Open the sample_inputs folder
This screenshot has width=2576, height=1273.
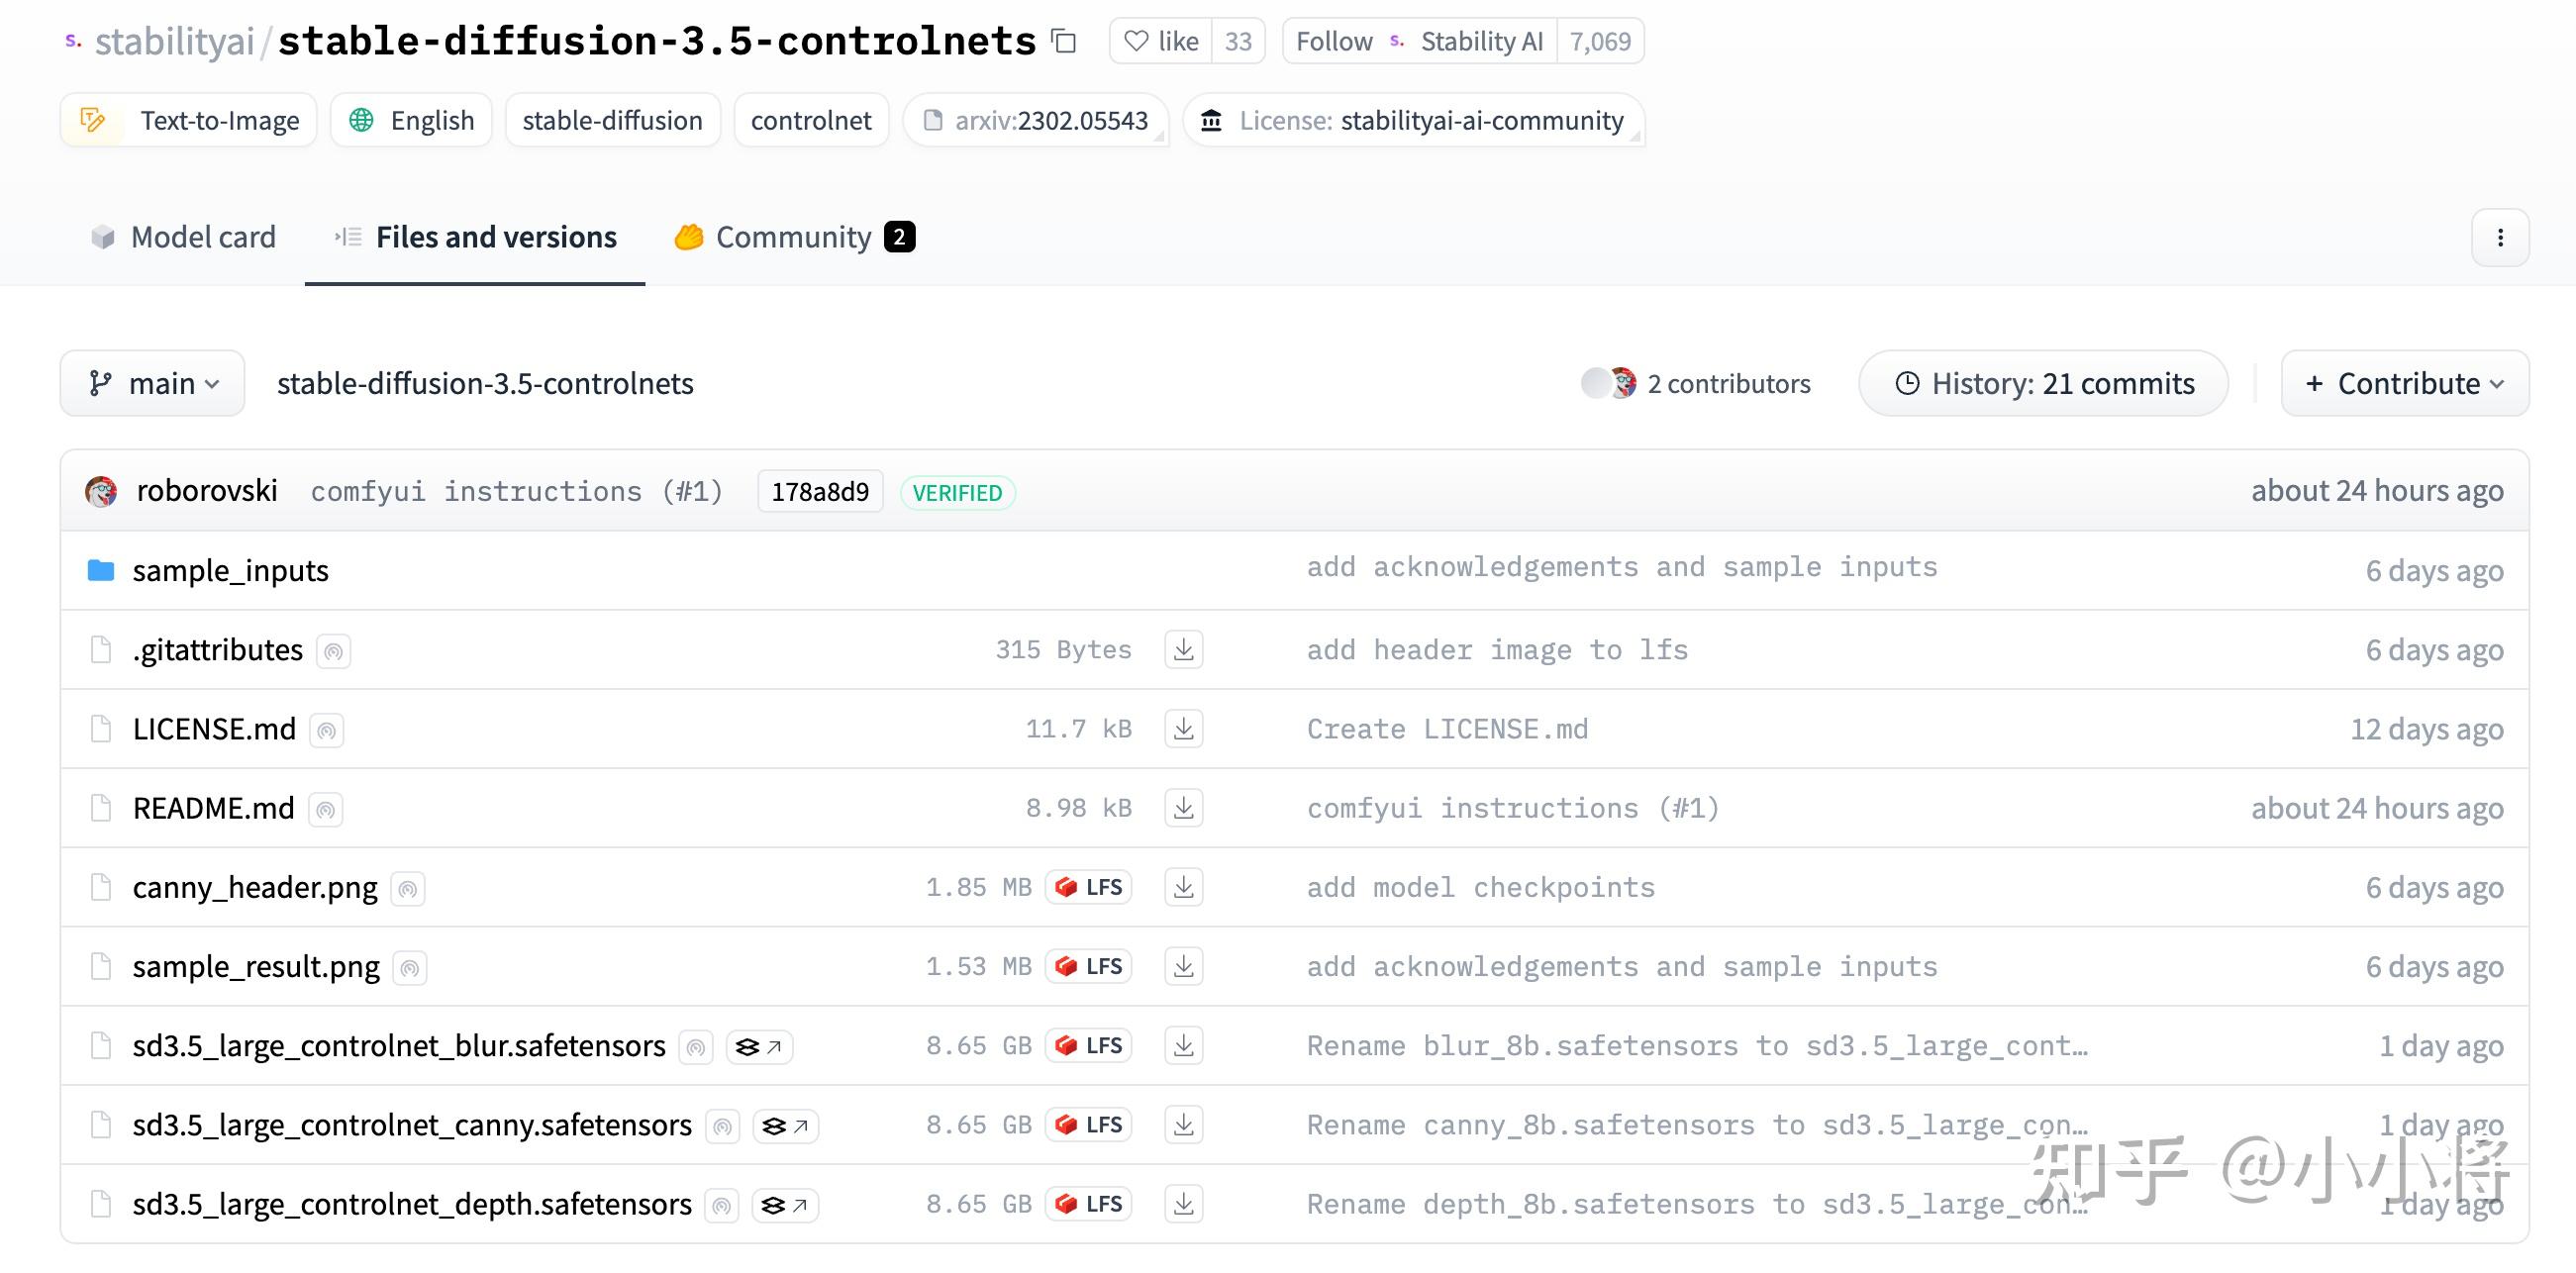[x=230, y=571]
